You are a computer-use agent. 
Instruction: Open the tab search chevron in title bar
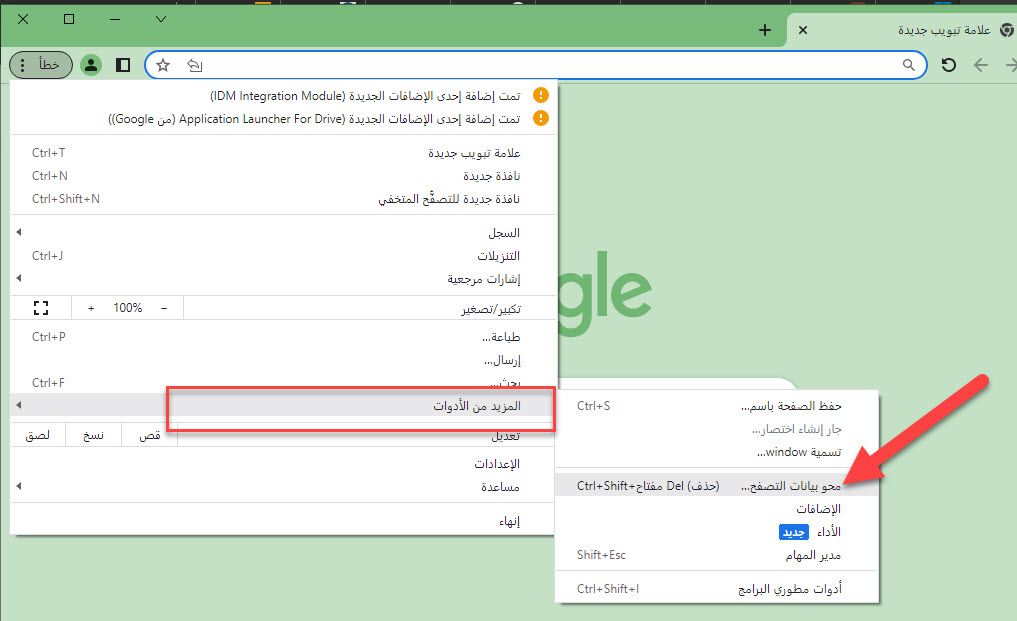(x=161, y=19)
